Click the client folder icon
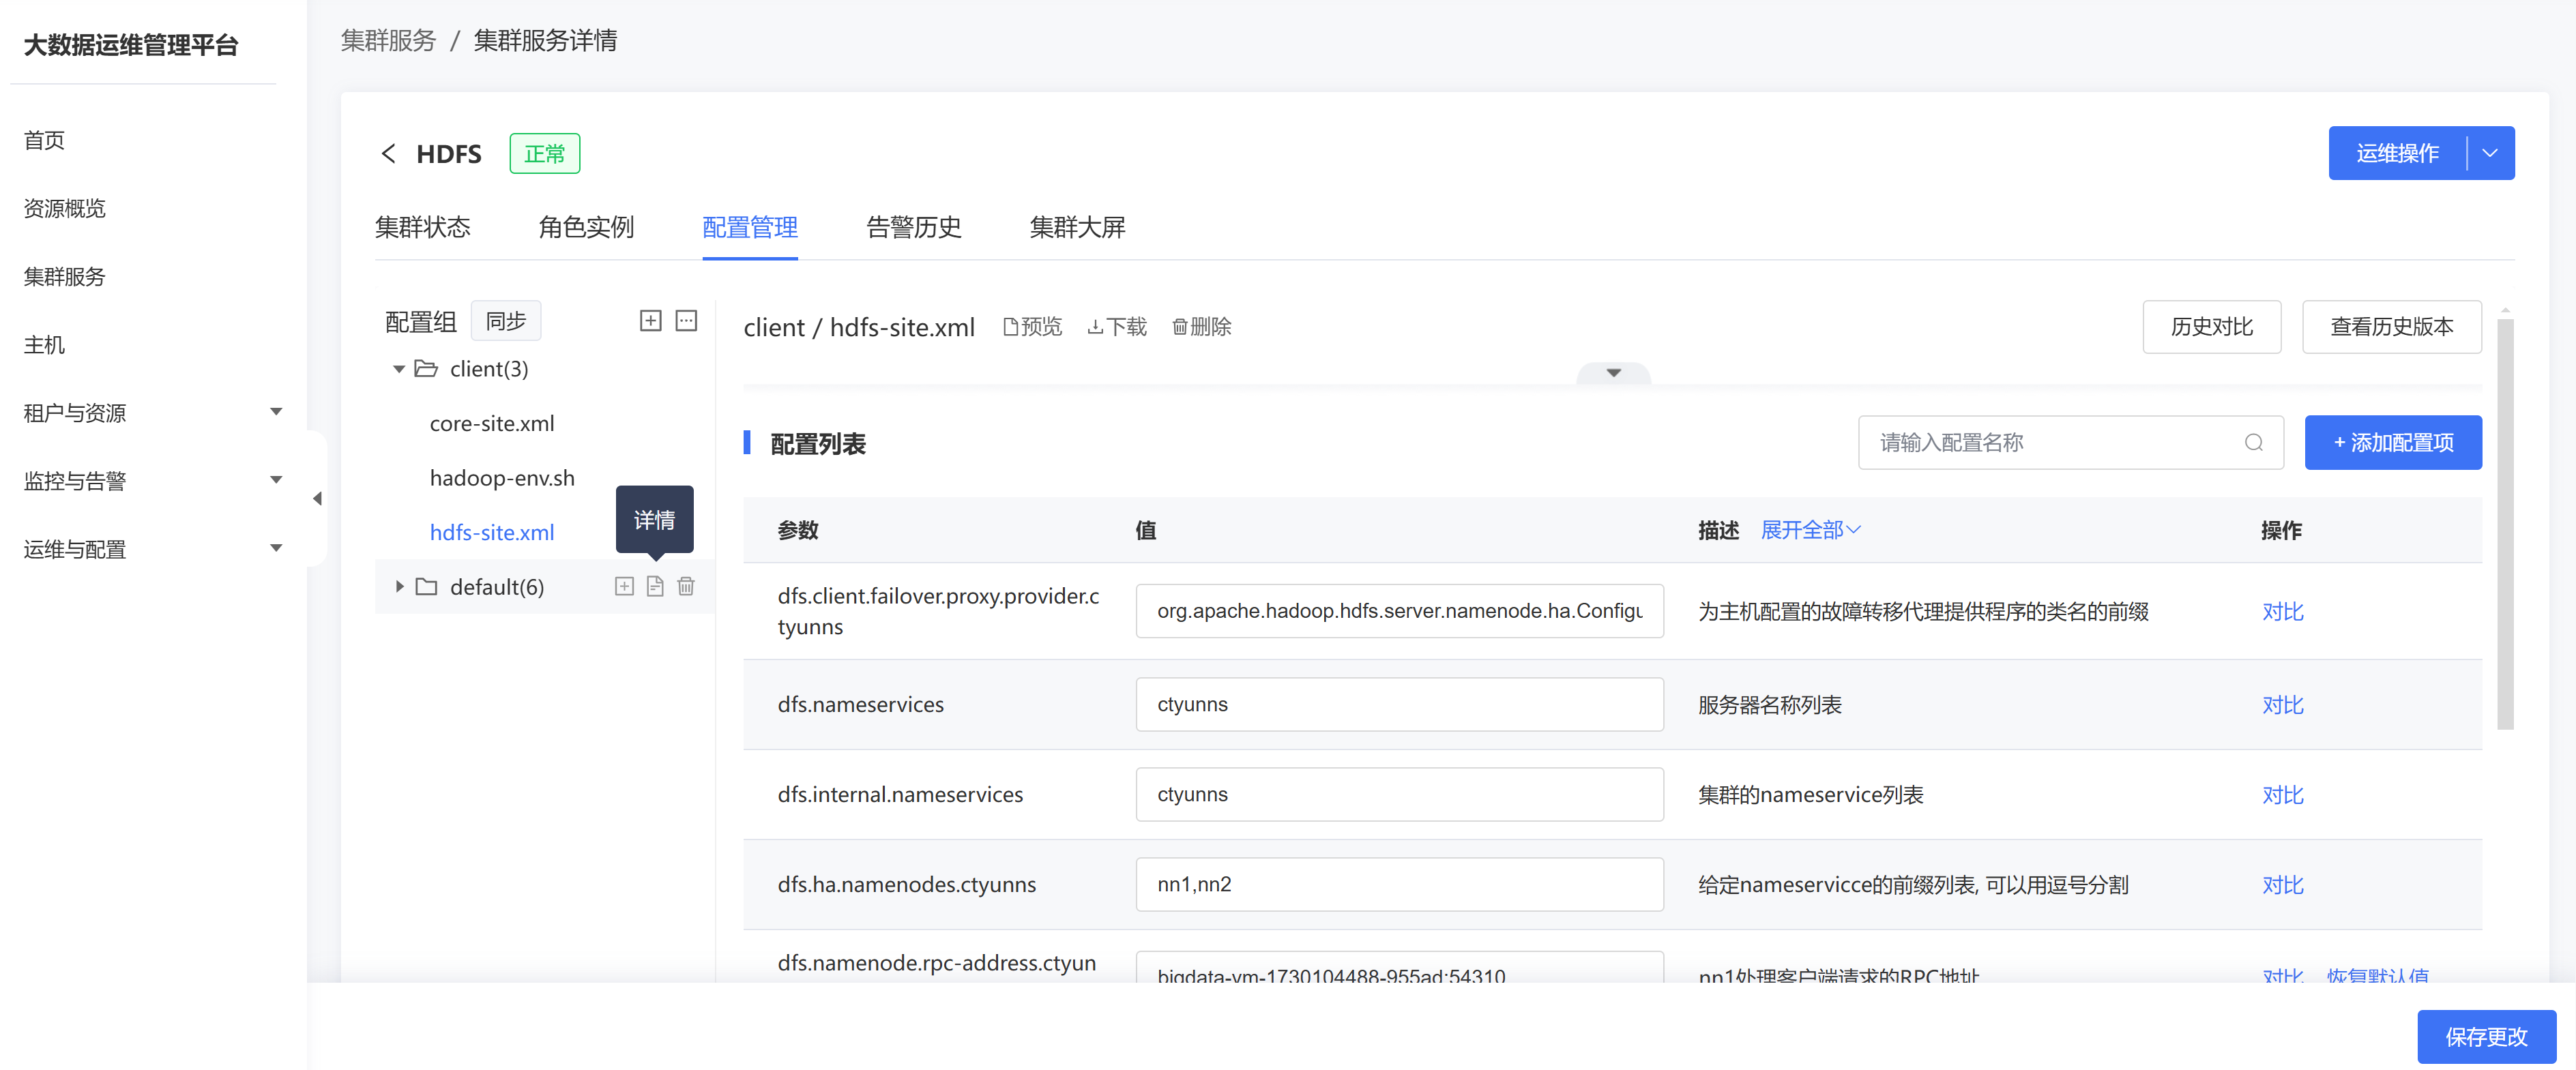The width and height of the screenshot is (2576, 1070). [x=426, y=369]
